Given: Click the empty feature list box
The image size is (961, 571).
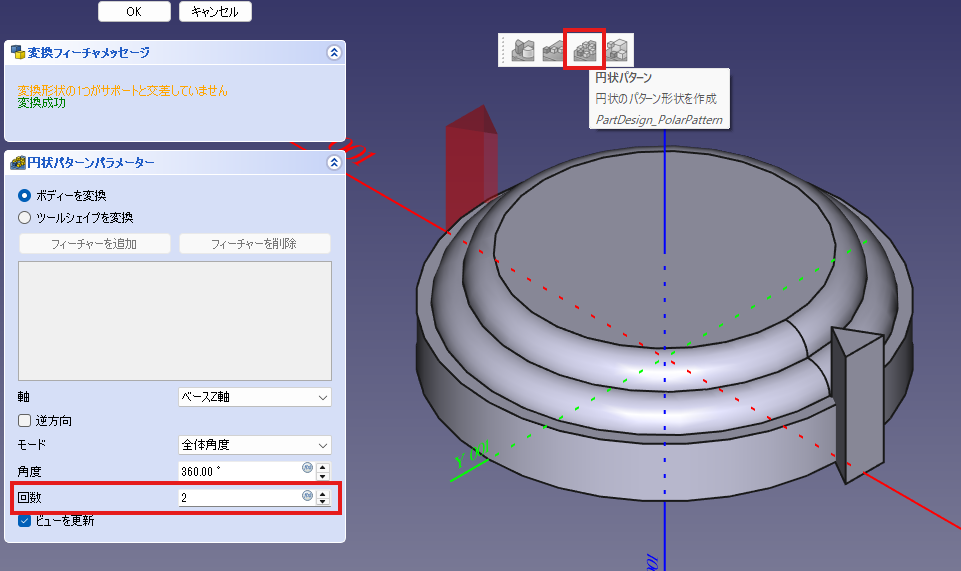Looking at the screenshot, I should (x=175, y=320).
